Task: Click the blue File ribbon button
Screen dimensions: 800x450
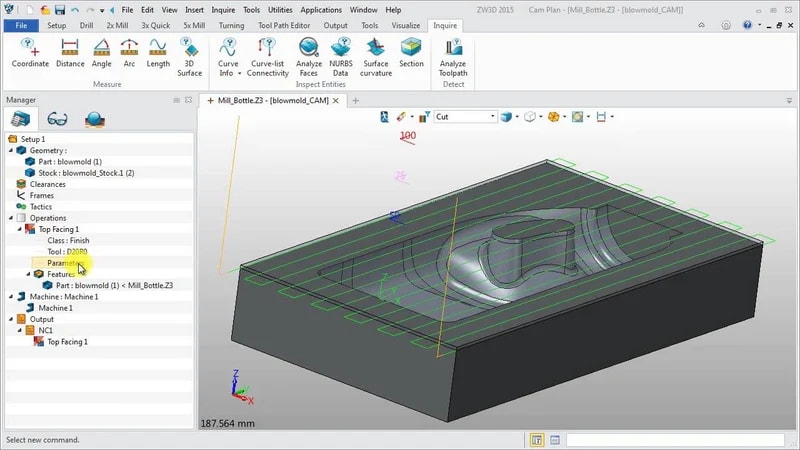Action: tap(21, 25)
